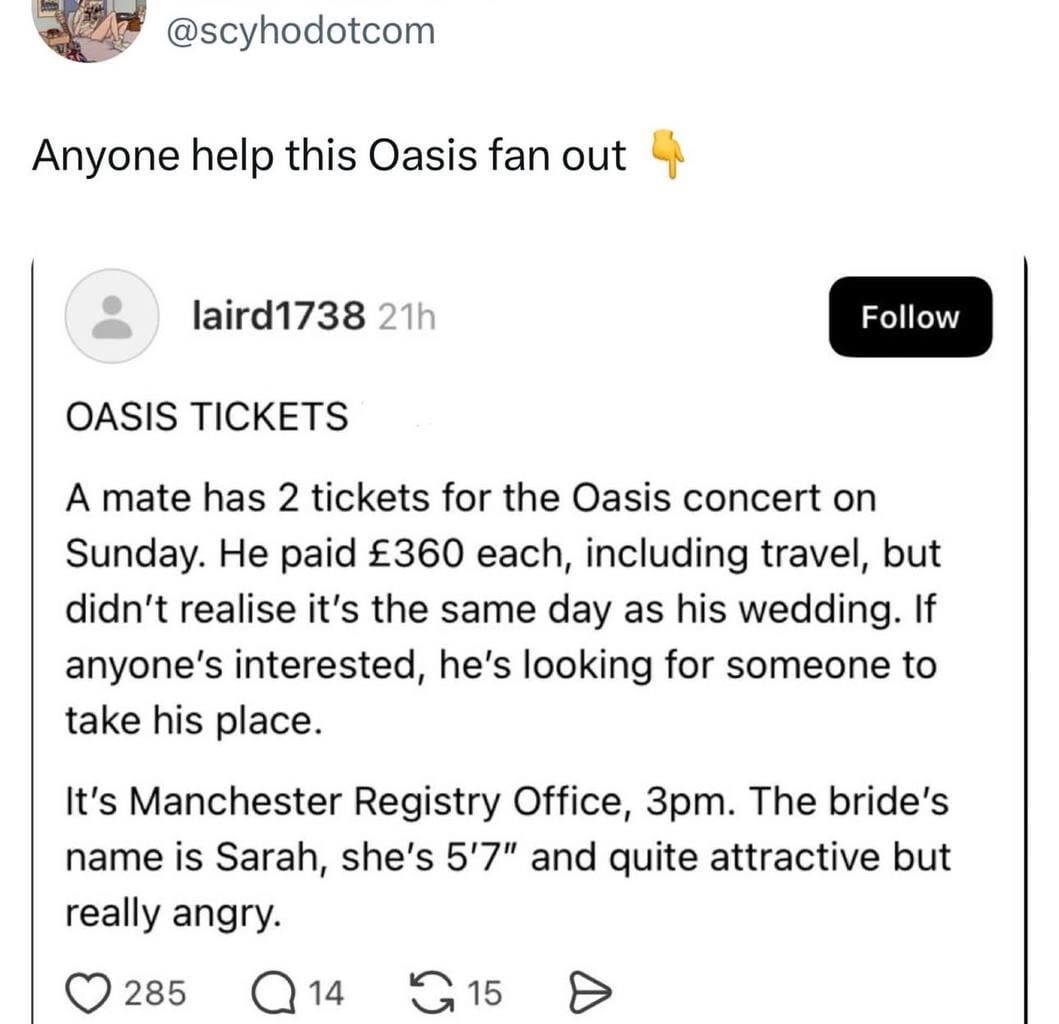Image resolution: width=1059 pixels, height=1024 pixels.
Task: Open laird1738's default avatar
Action: (x=112, y=316)
